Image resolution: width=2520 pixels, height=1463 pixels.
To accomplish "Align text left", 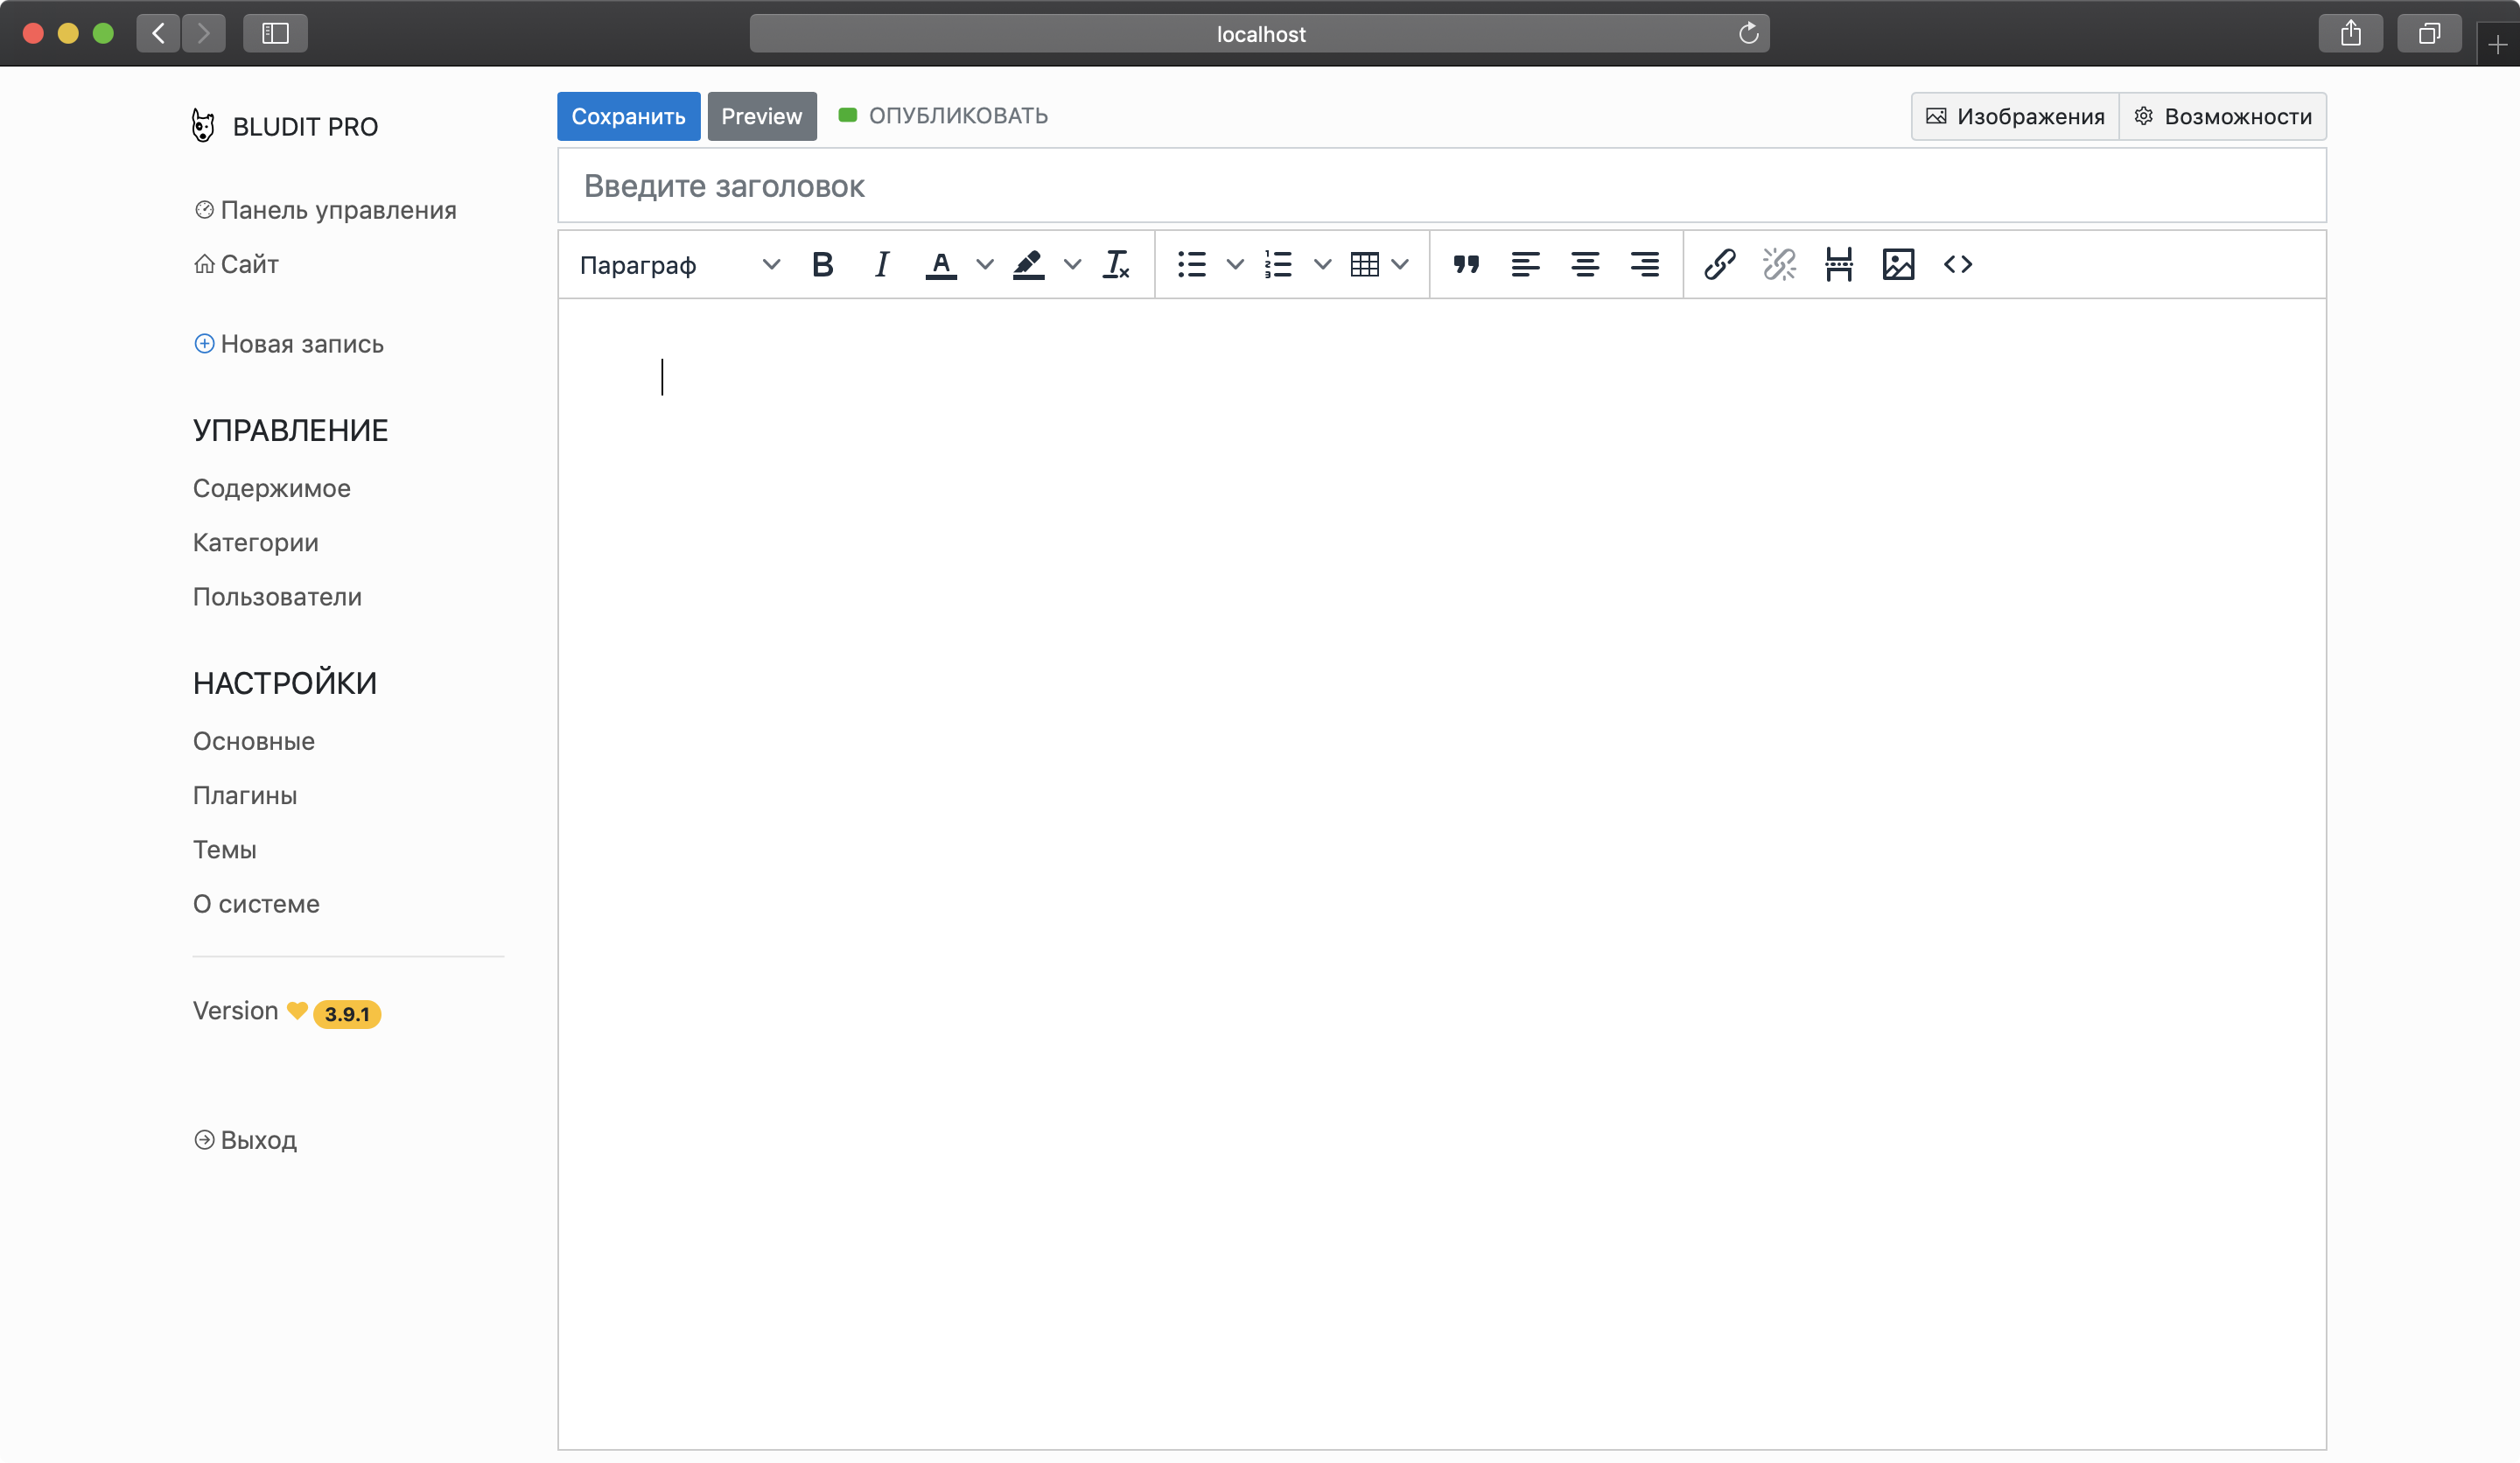I will pos(1526,265).
